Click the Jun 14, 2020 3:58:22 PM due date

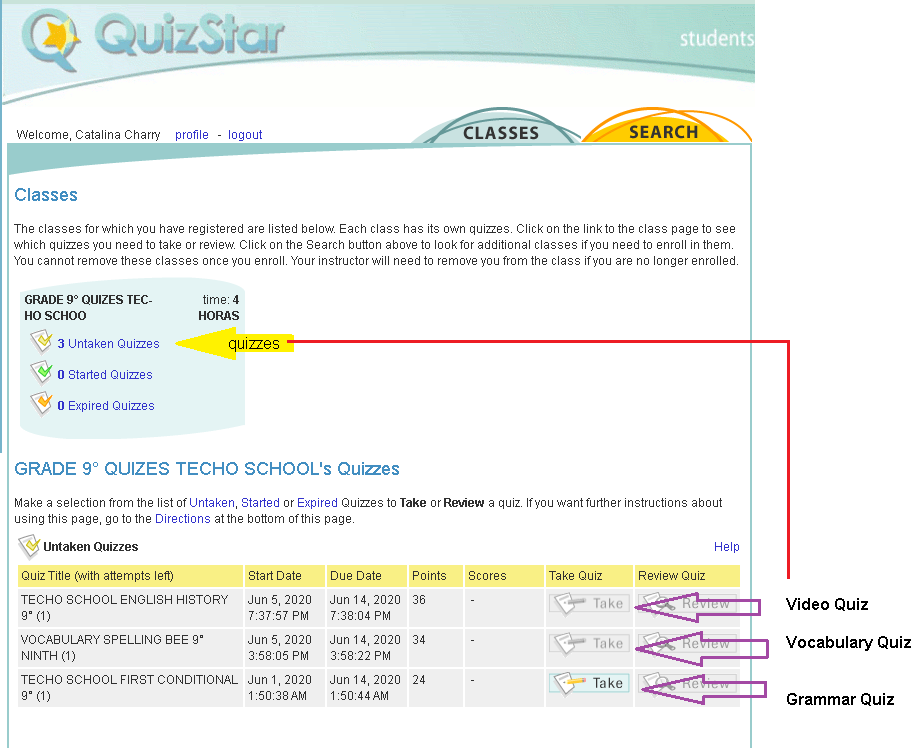pos(365,648)
